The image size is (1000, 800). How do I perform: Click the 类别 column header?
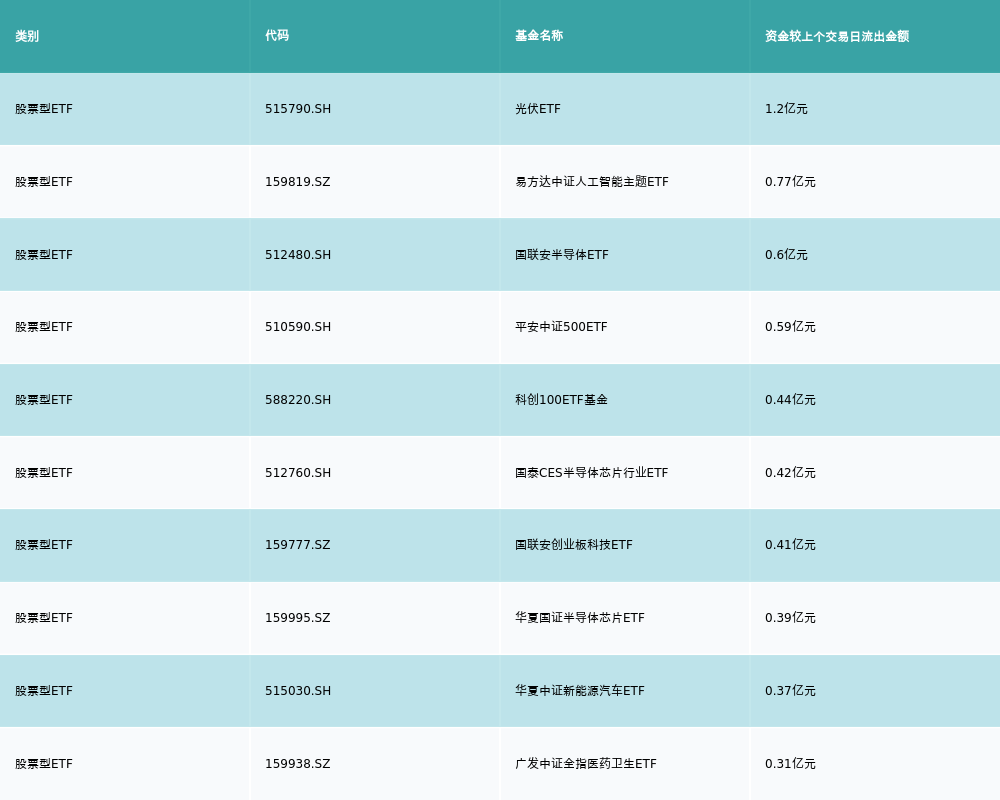click(x=27, y=36)
